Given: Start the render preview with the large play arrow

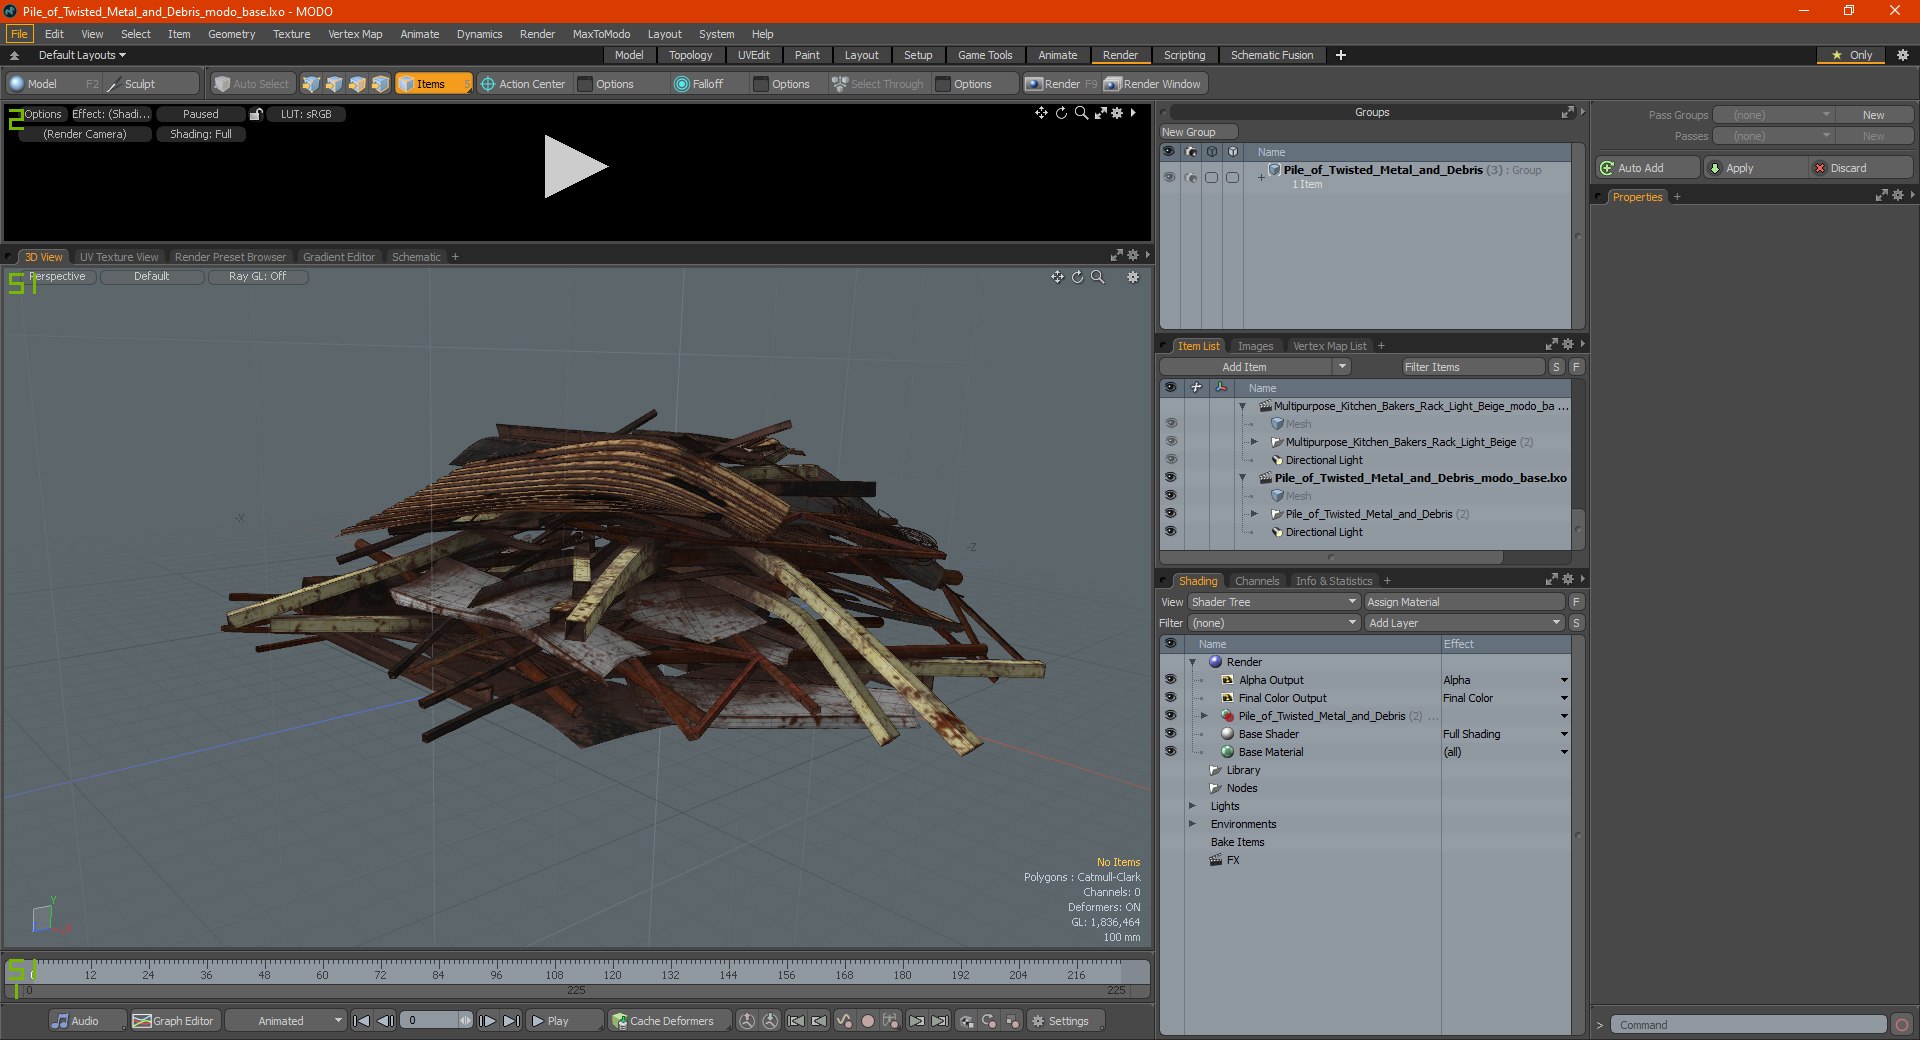Looking at the screenshot, I should pos(575,166).
